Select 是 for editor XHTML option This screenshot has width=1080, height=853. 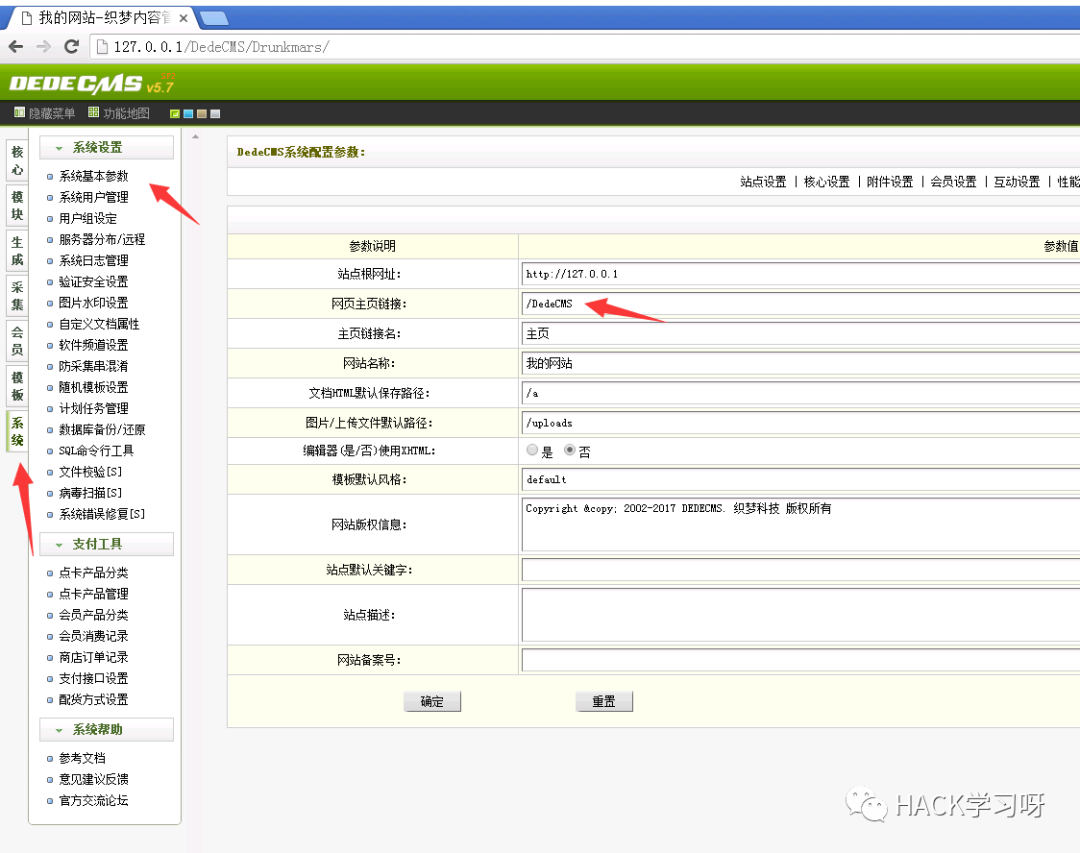[532, 450]
